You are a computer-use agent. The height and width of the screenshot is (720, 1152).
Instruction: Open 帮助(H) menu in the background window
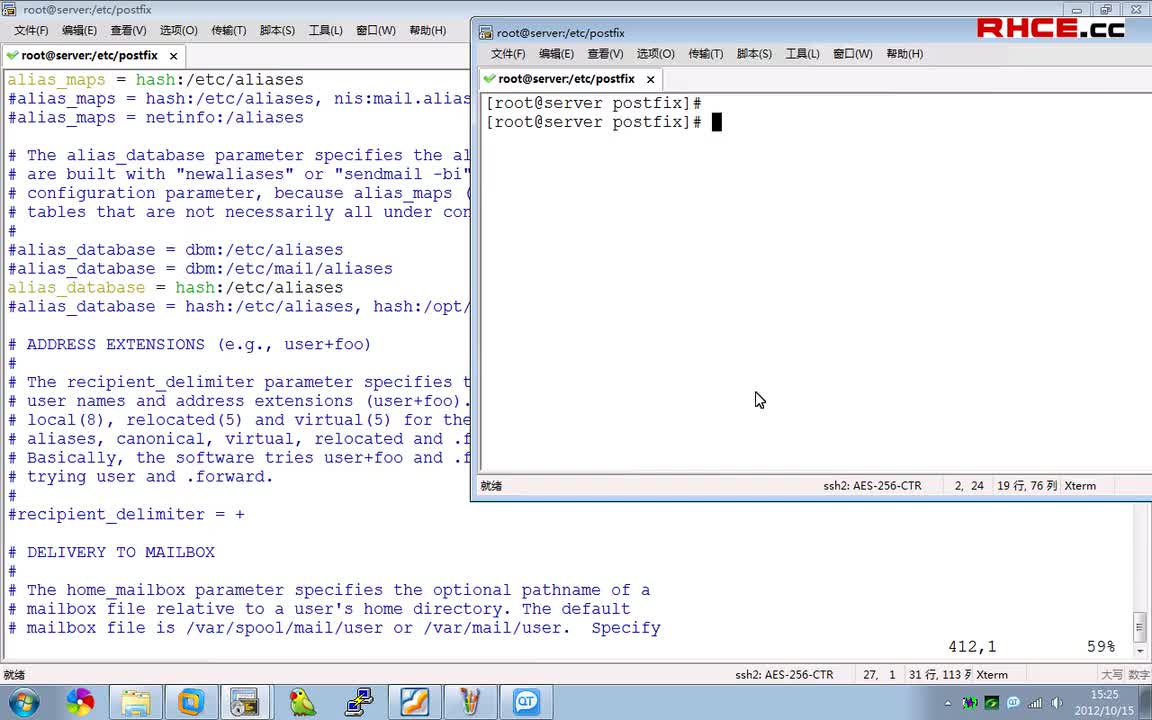(428, 30)
